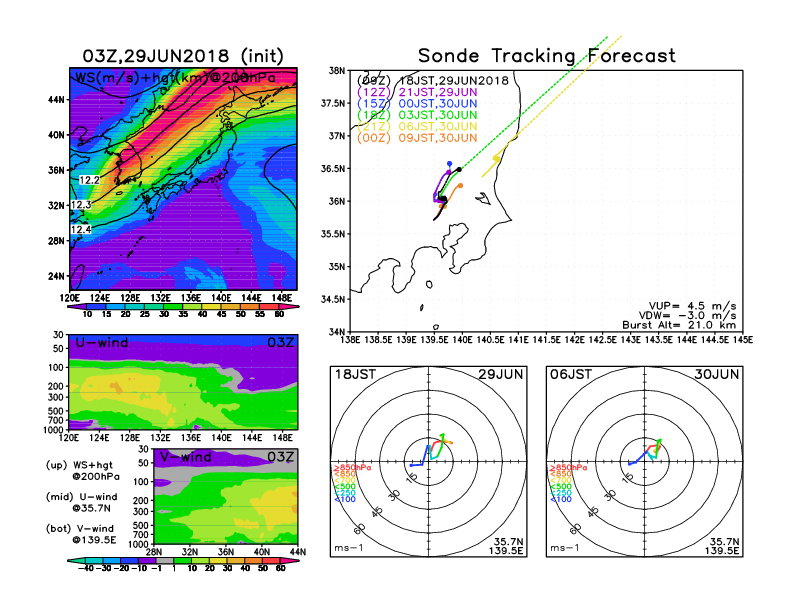Click the "U-wind" panel label
792x612 pixels.
point(102,342)
